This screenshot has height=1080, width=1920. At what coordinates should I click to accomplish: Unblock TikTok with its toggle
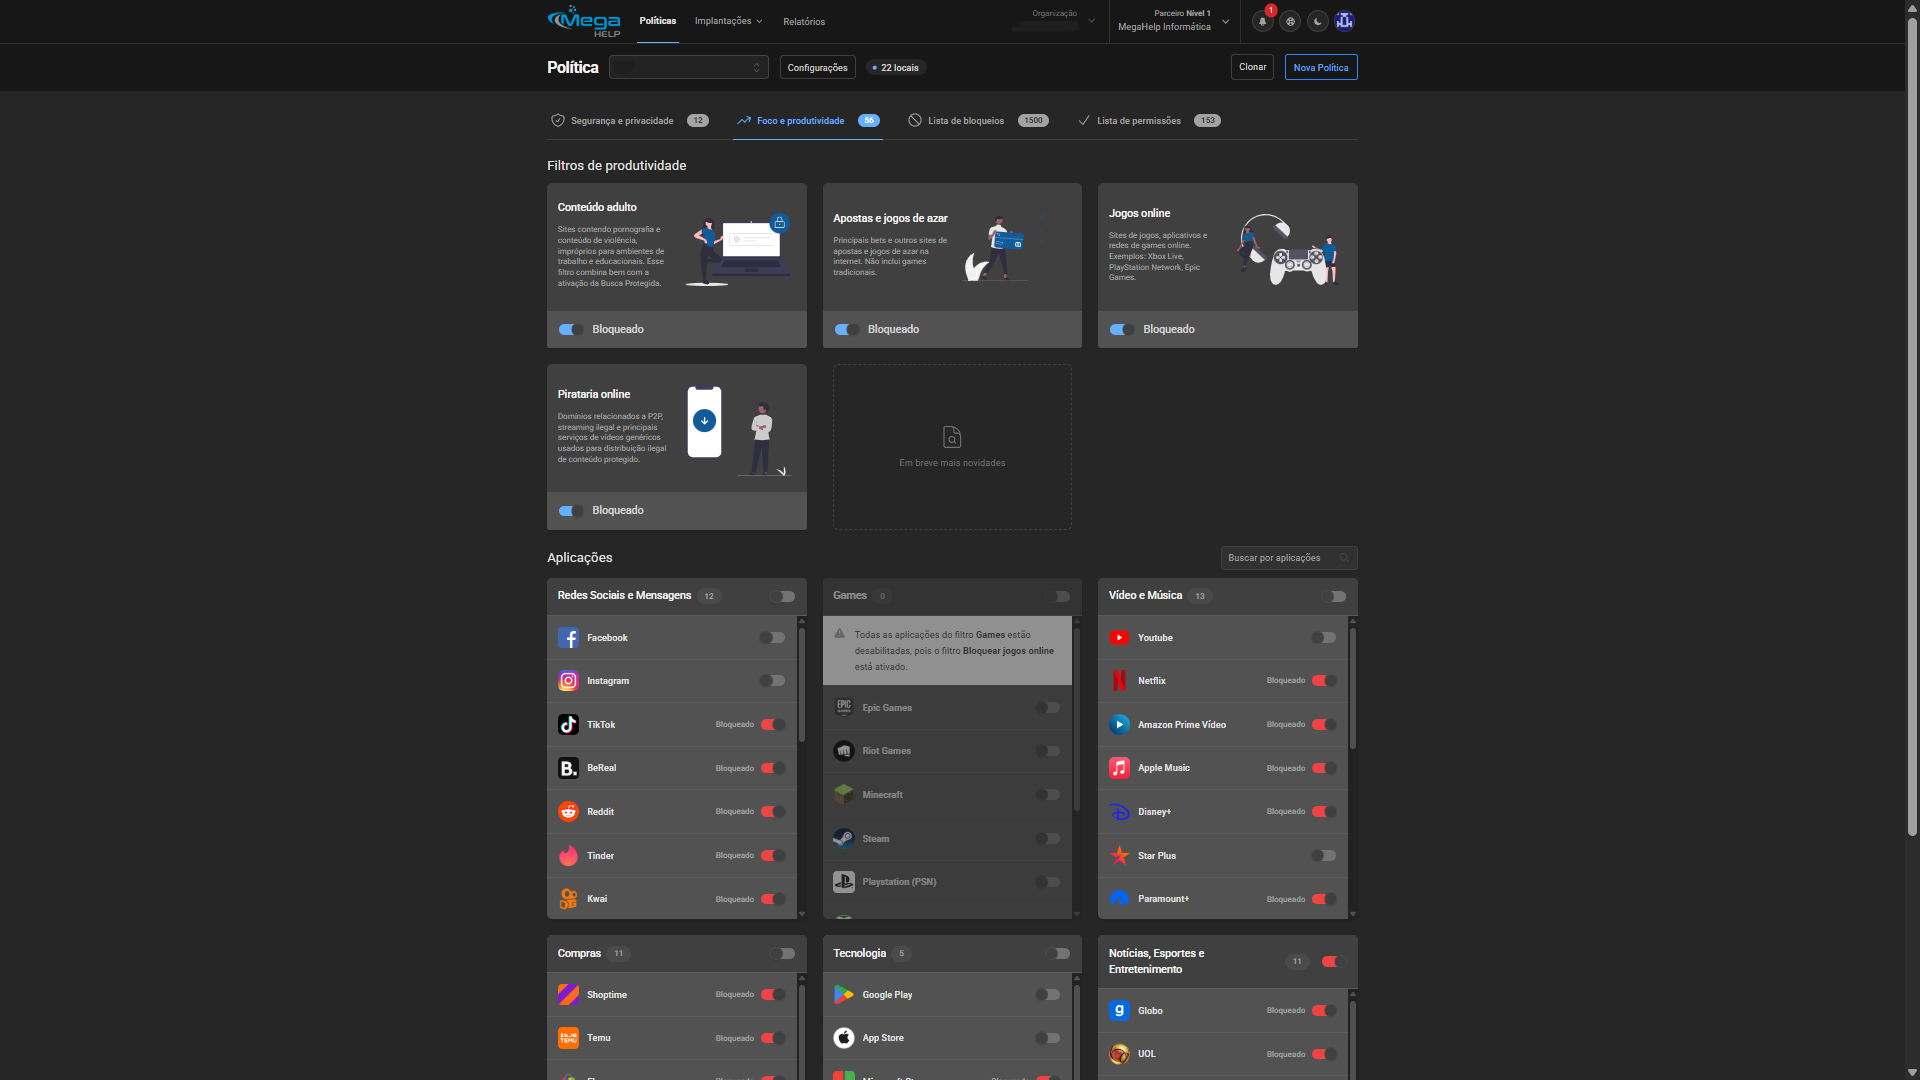point(773,725)
